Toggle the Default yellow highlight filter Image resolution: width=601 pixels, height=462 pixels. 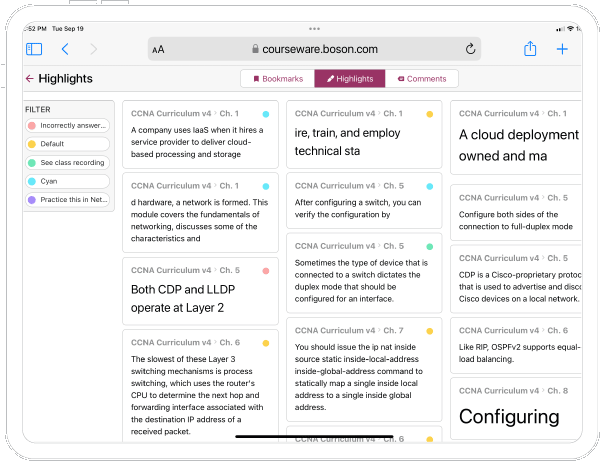point(67,144)
